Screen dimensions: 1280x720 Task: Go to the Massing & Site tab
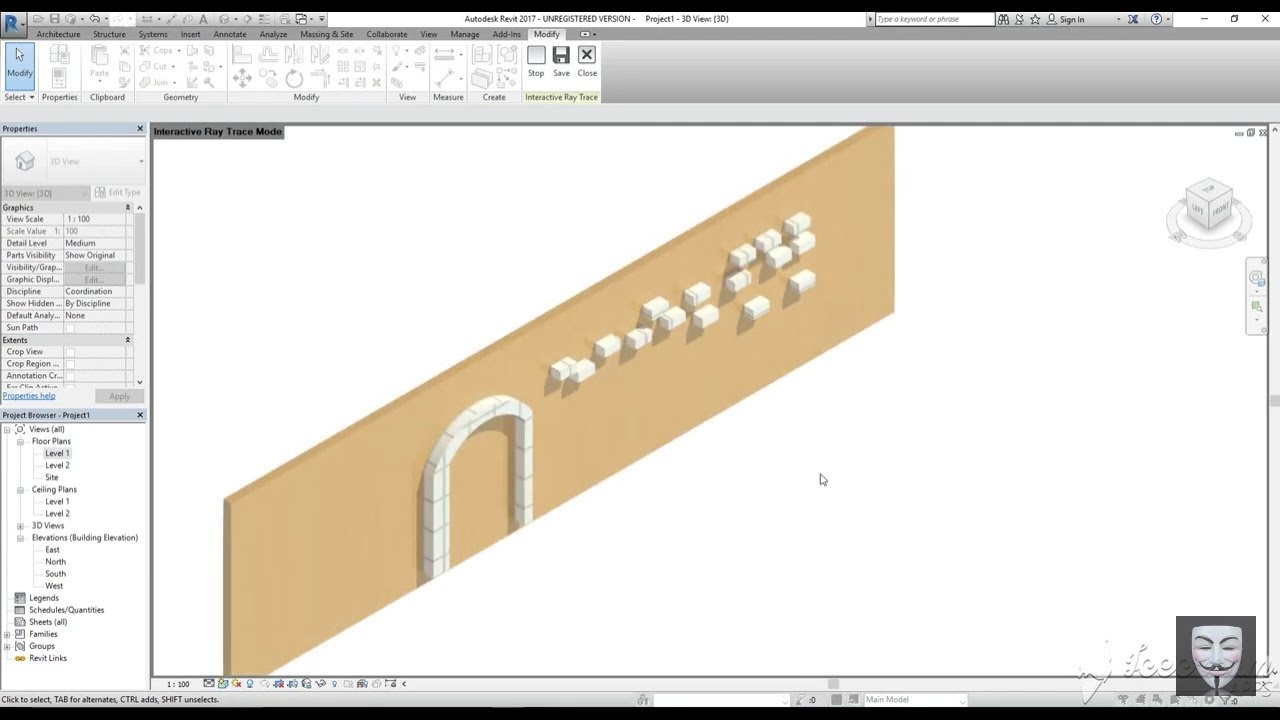[326, 34]
